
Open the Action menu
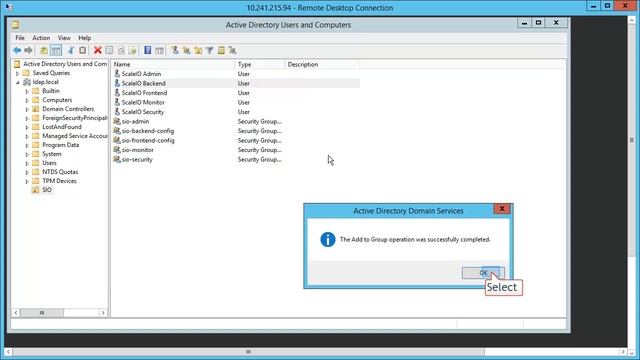[41, 38]
